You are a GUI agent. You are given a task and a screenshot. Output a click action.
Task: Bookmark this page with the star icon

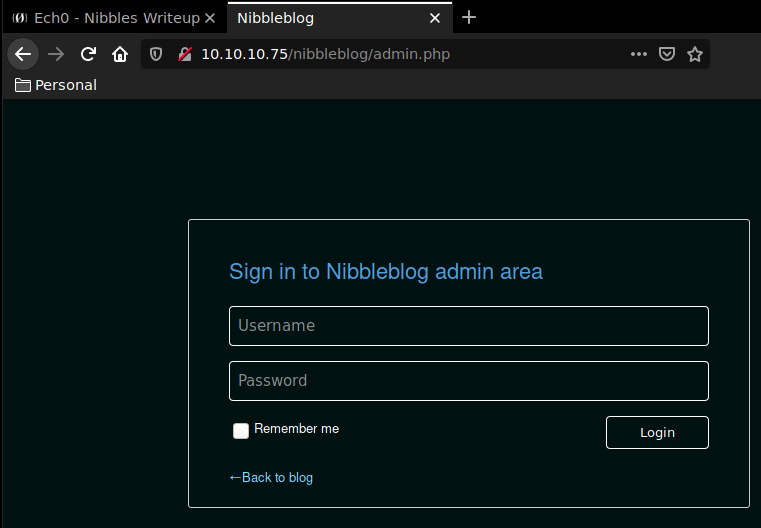tap(695, 54)
